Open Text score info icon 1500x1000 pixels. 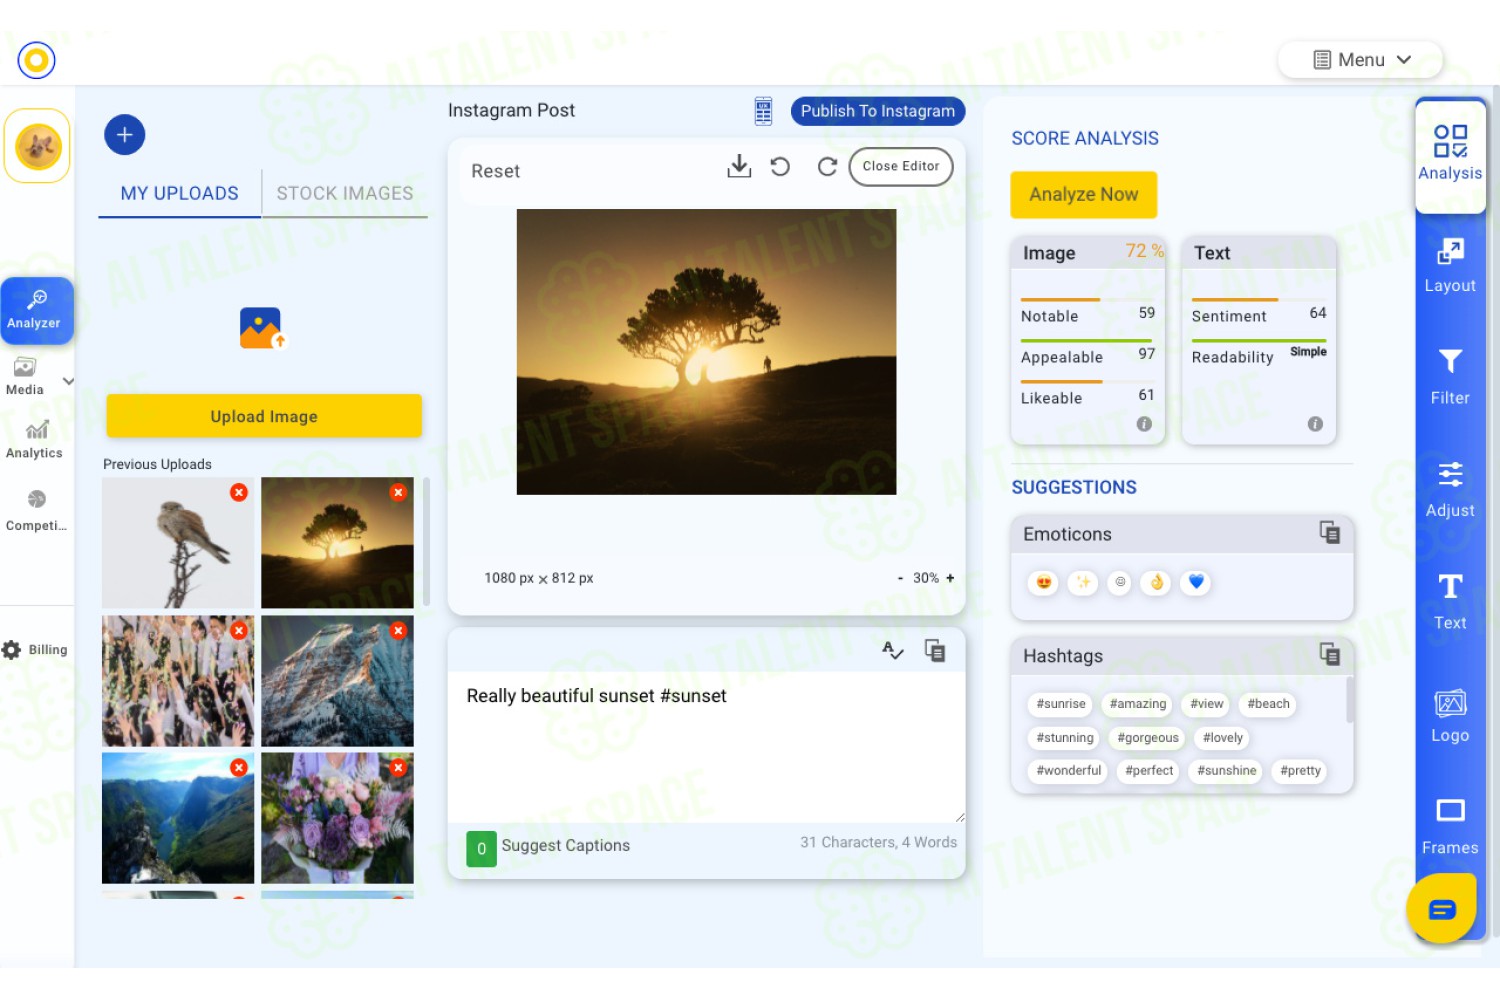pyautogui.click(x=1315, y=424)
